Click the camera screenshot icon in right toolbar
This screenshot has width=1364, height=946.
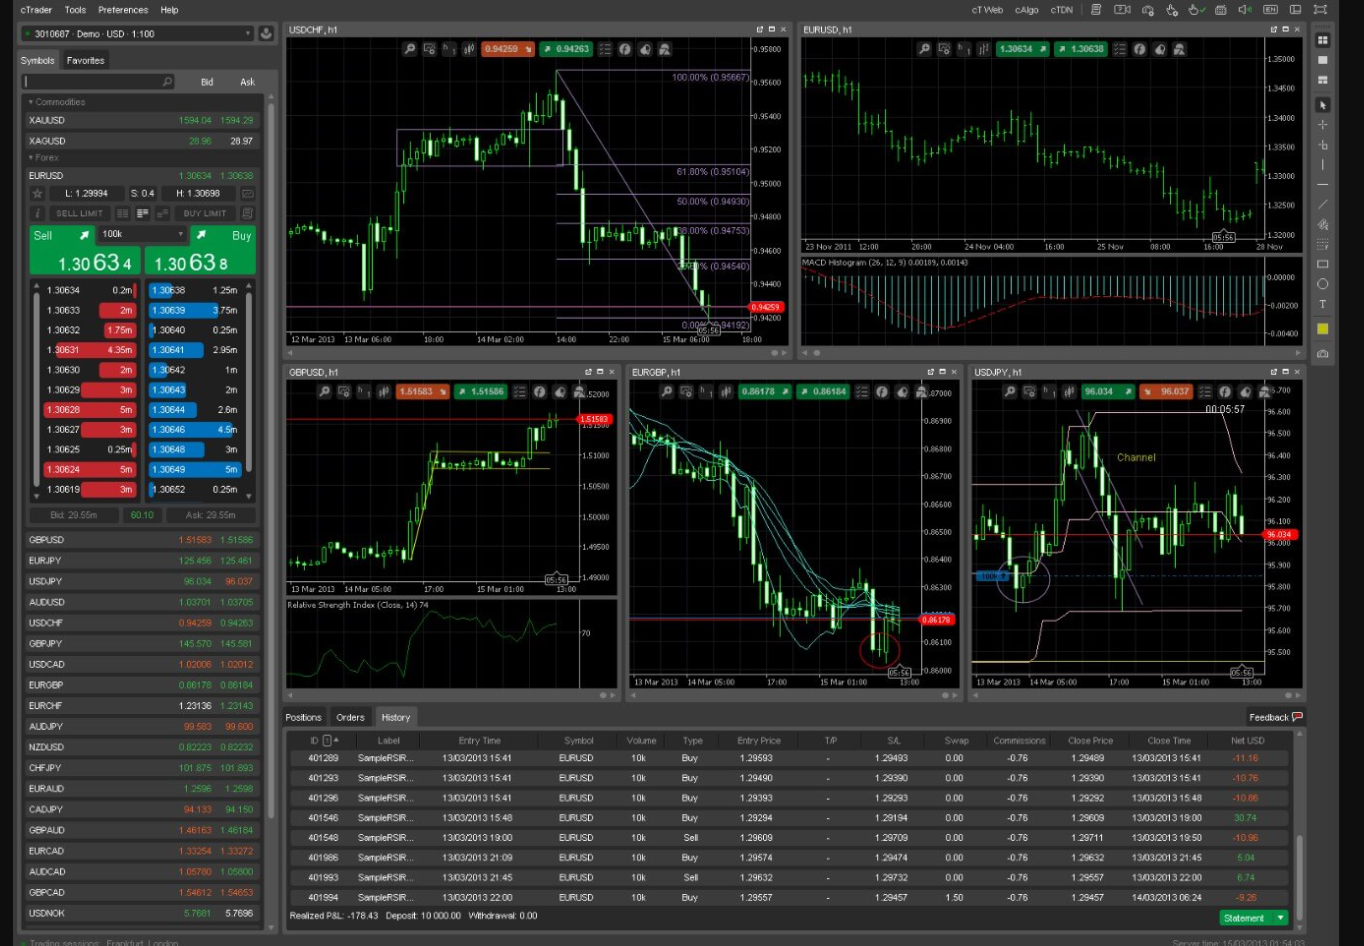pyautogui.click(x=1322, y=353)
